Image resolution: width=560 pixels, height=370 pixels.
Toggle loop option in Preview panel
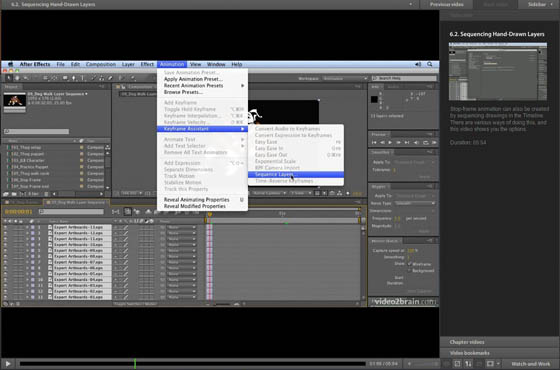[x=425, y=142]
